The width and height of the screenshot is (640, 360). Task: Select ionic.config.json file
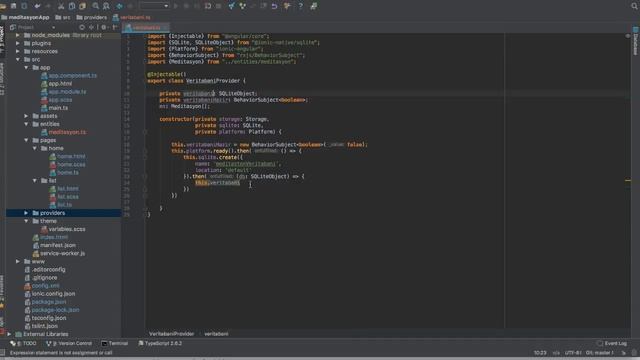click(49, 294)
